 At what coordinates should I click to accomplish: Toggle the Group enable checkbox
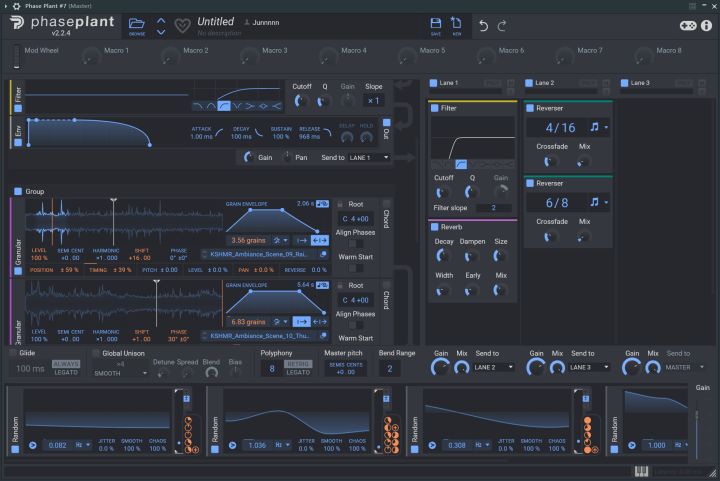pyautogui.click(x=18, y=191)
